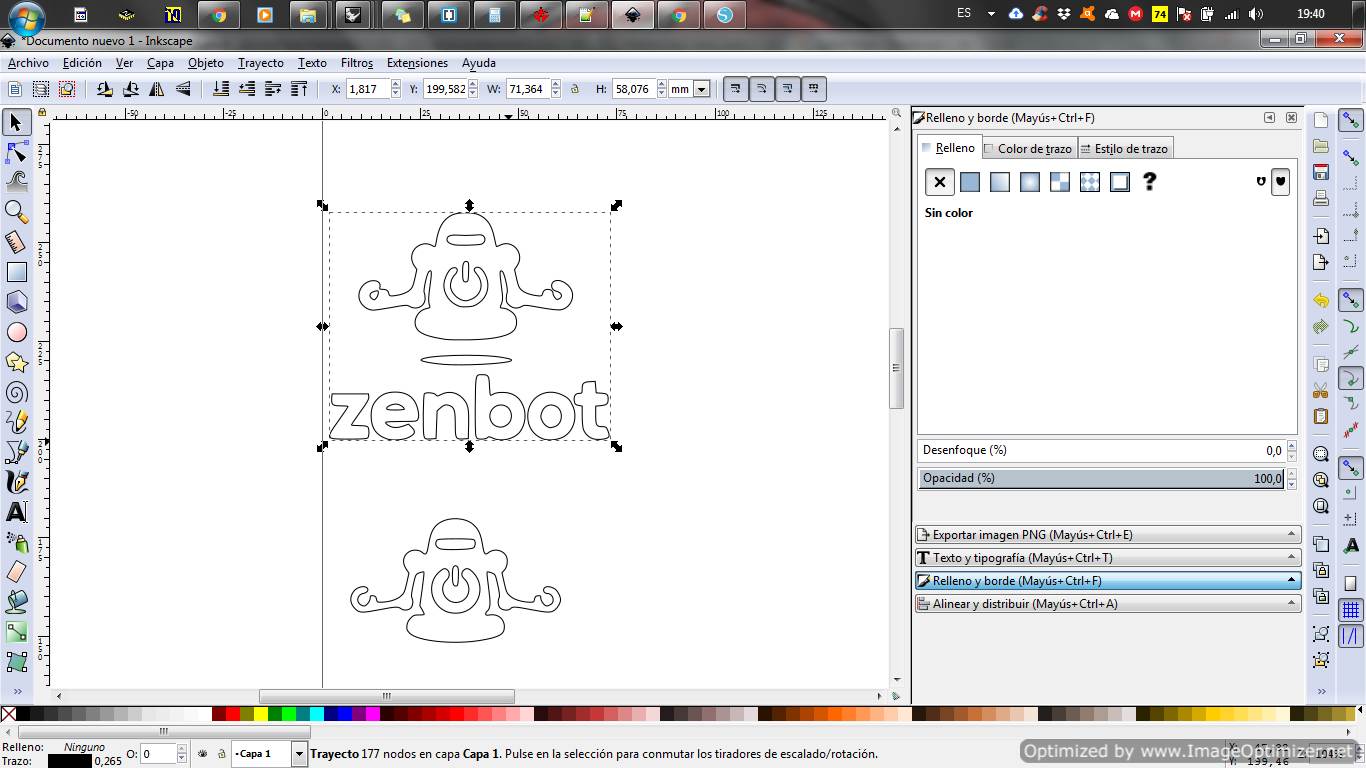1366x768 pixels.
Task: Click Rotate 90 degrees counter-clockwise icon
Action: click(x=105, y=89)
